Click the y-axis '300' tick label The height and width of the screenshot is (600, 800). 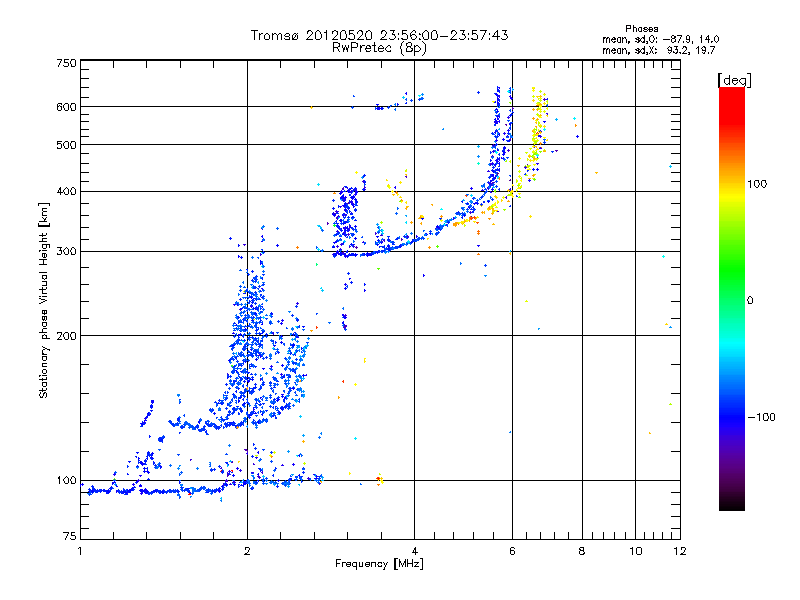(x=67, y=252)
